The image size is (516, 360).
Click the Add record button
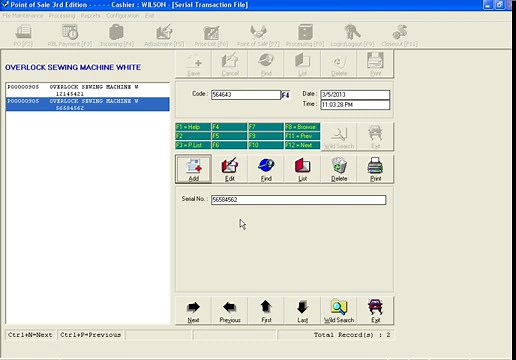pyautogui.click(x=193, y=169)
